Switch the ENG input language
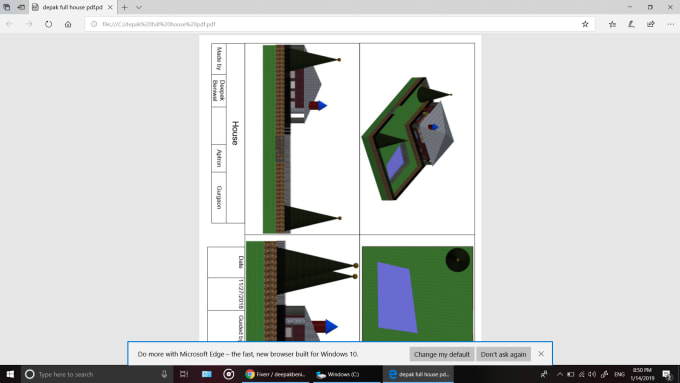The image size is (680, 383). click(619, 374)
